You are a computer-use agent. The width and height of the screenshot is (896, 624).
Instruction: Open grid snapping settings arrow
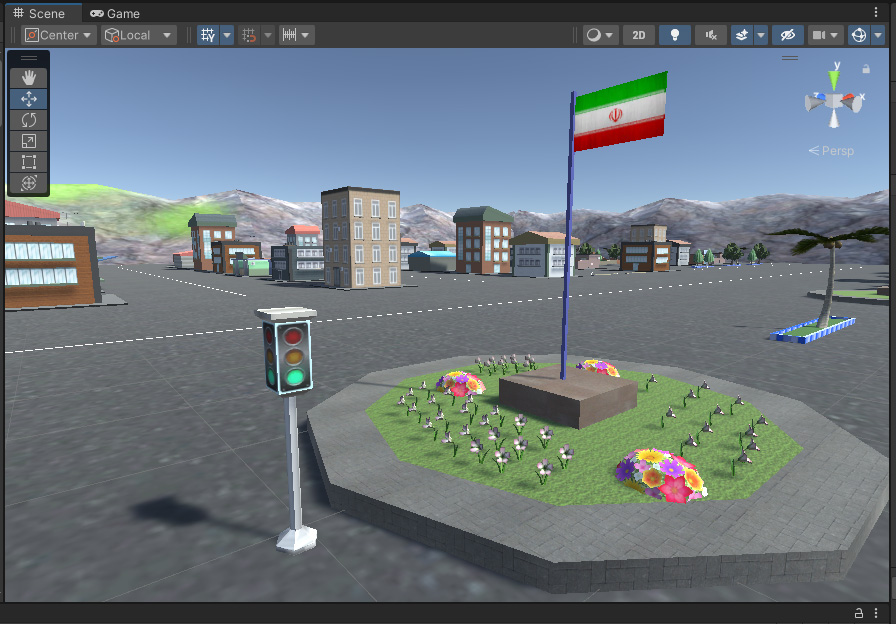[268, 35]
